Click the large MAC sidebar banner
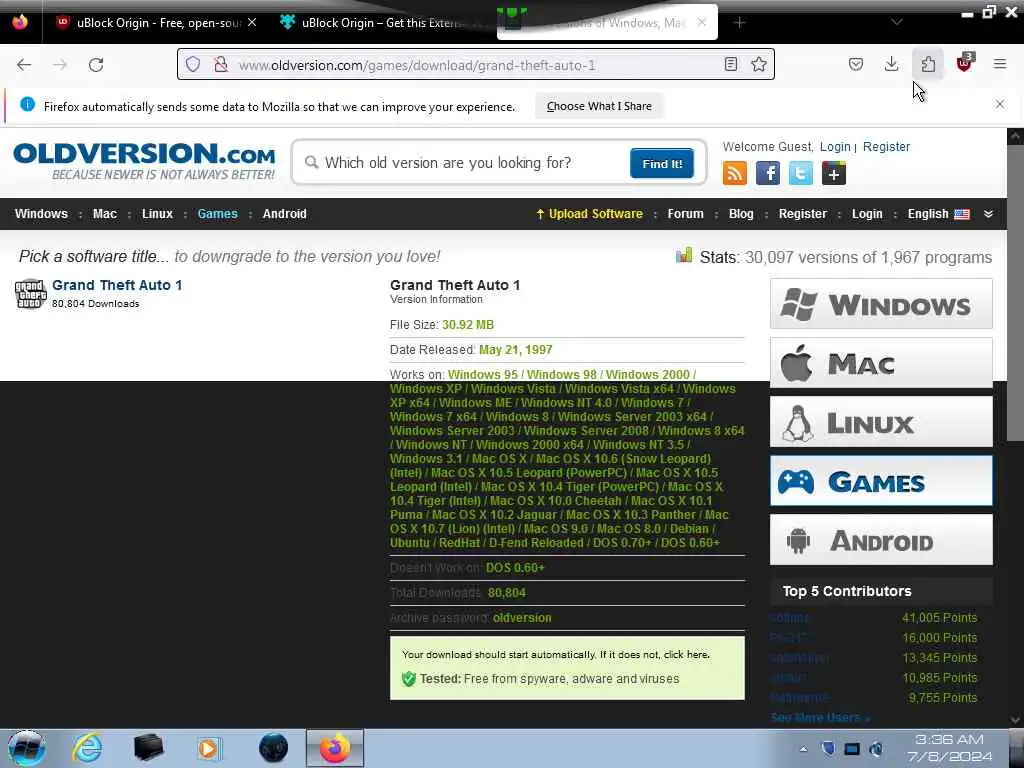The image size is (1024, 768). tap(881, 363)
